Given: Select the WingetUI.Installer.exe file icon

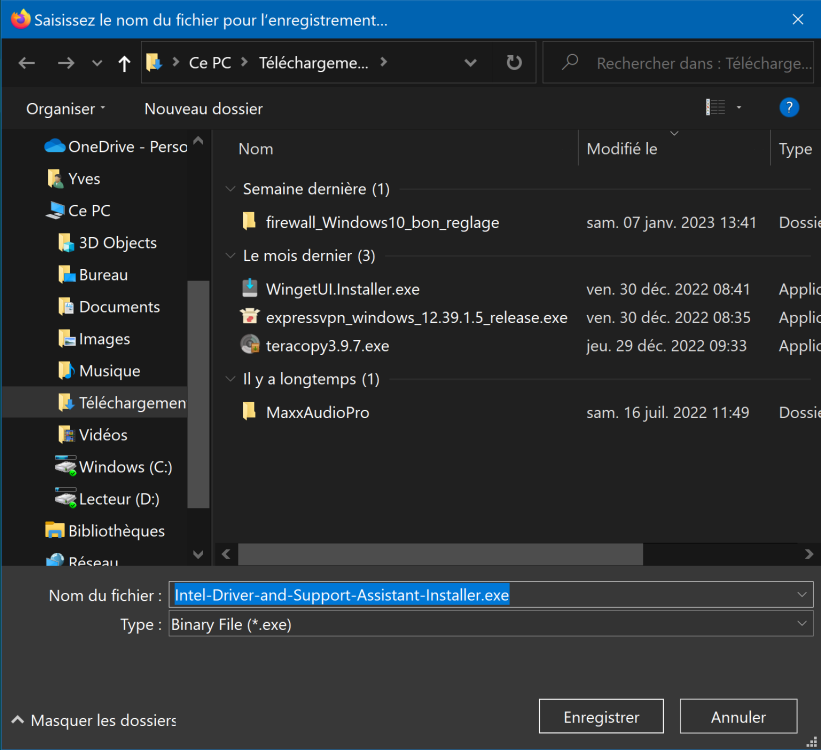Looking at the screenshot, I should click(250, 289).
